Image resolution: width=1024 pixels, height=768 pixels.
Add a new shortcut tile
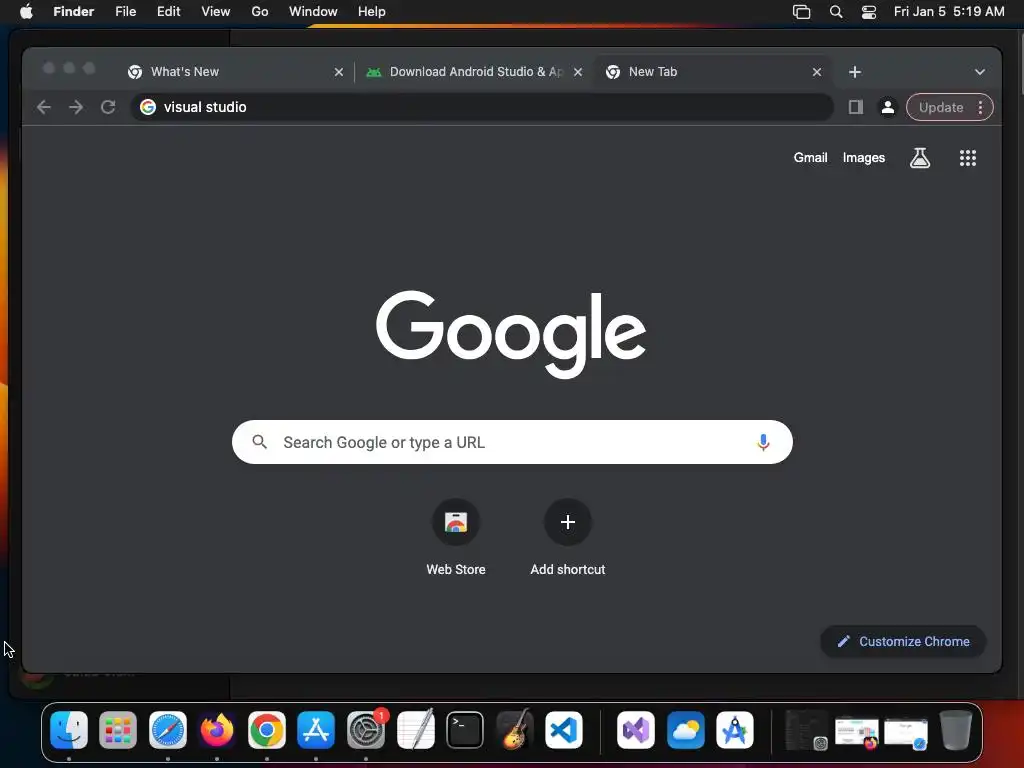coord(568,537)
